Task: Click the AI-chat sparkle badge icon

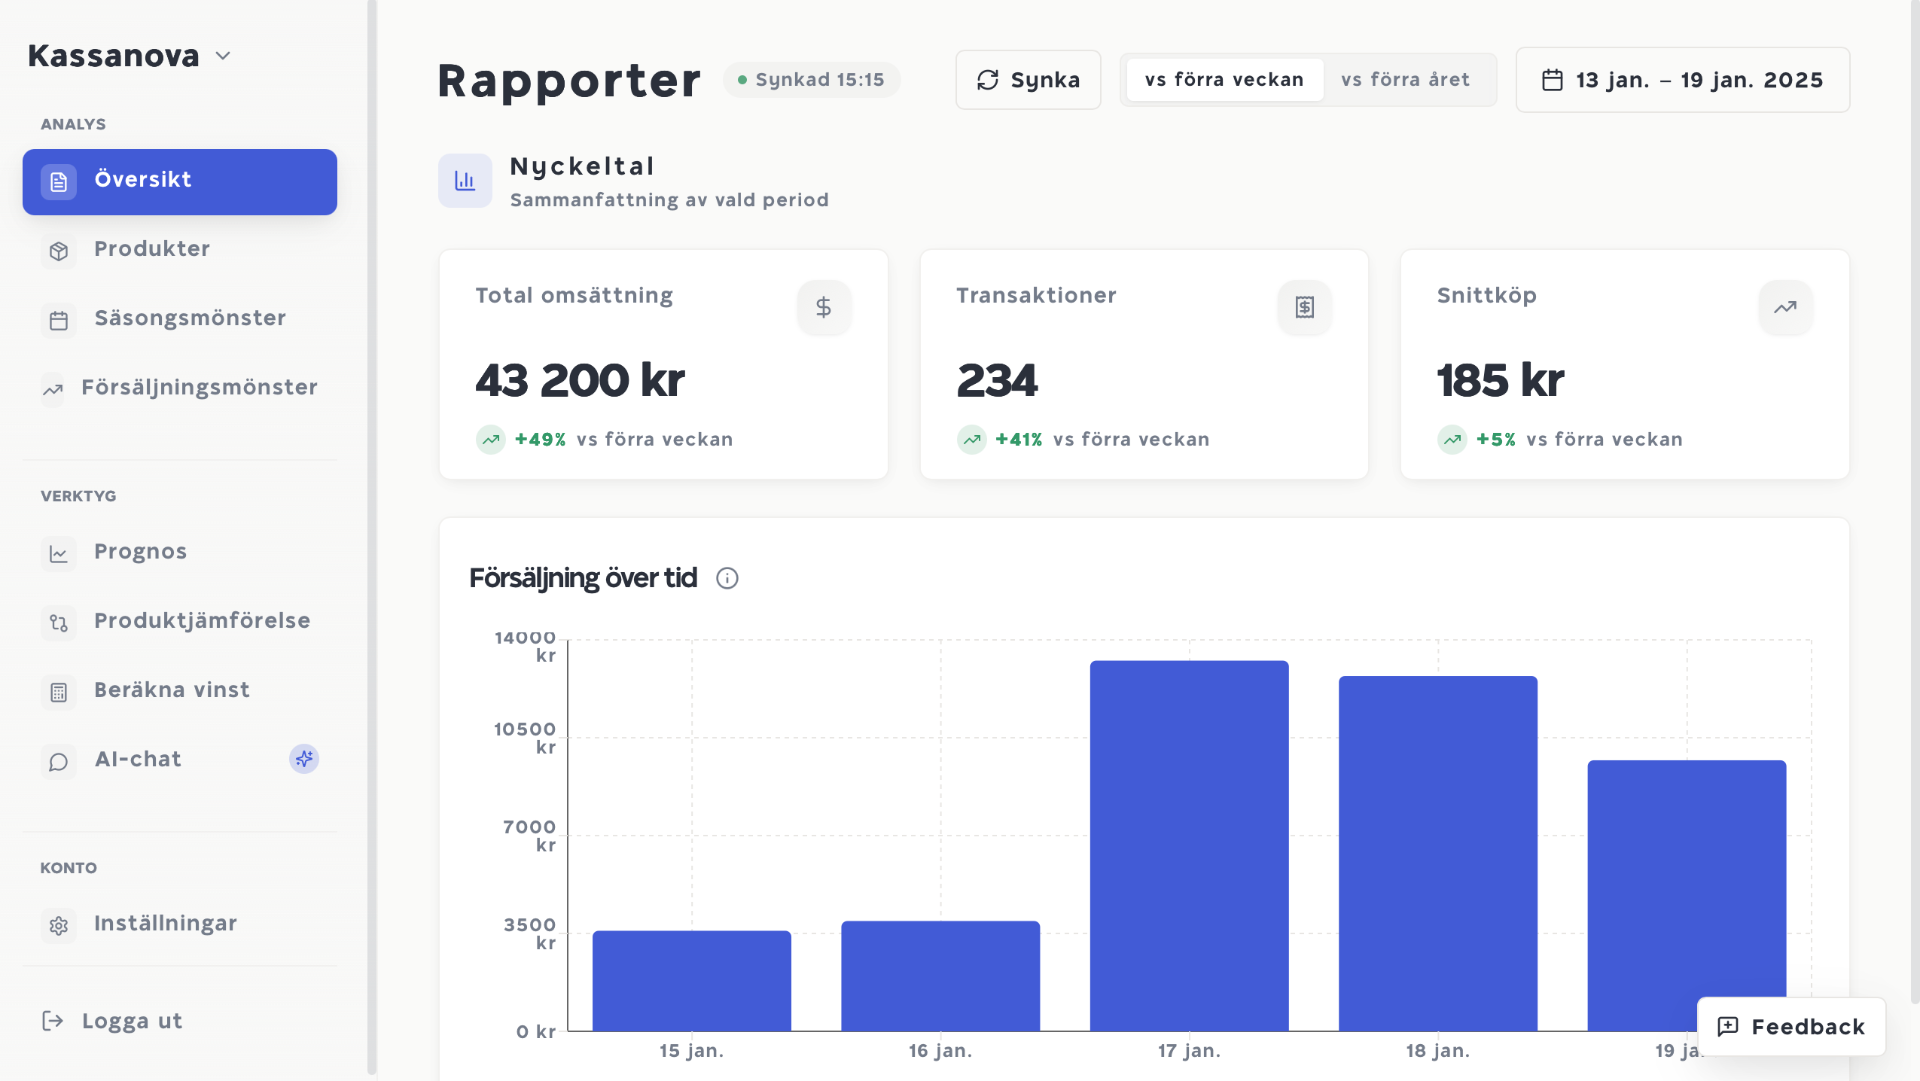Action: 304,759
